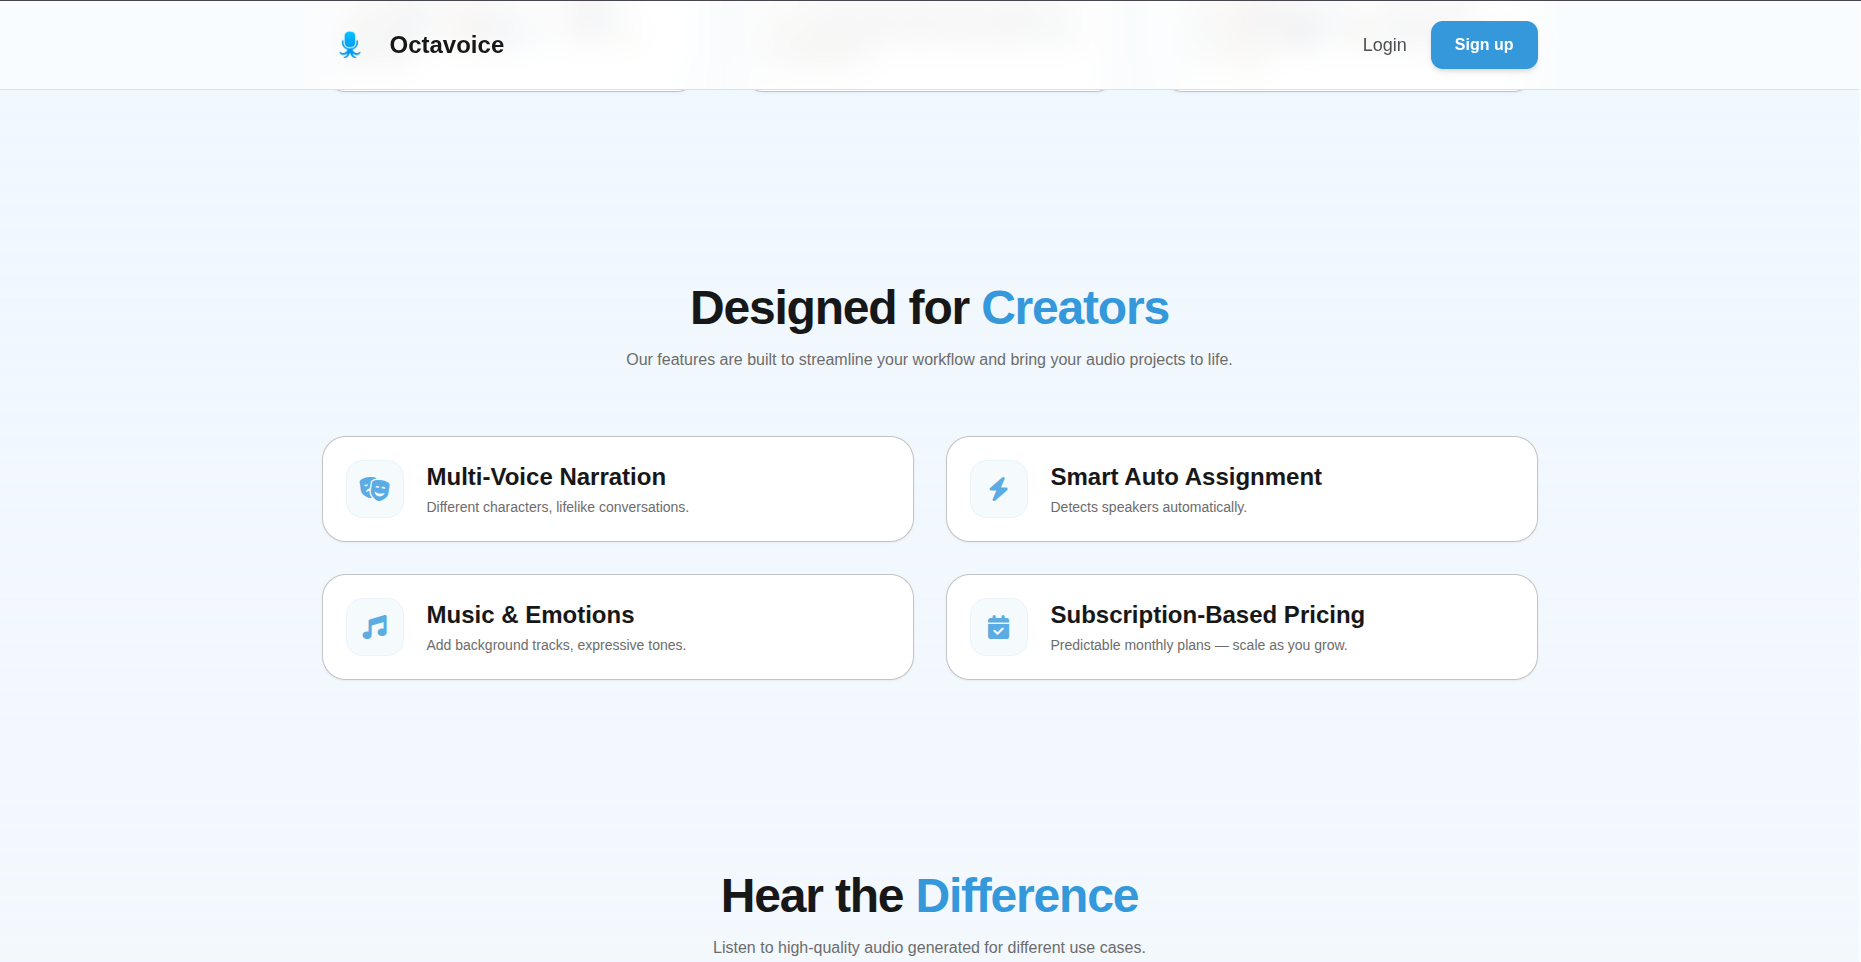The width and height of the screenshot is (1861, 962).
Task: Select the calendar icon on Subscription-Based Pricing
Action: 998,627
